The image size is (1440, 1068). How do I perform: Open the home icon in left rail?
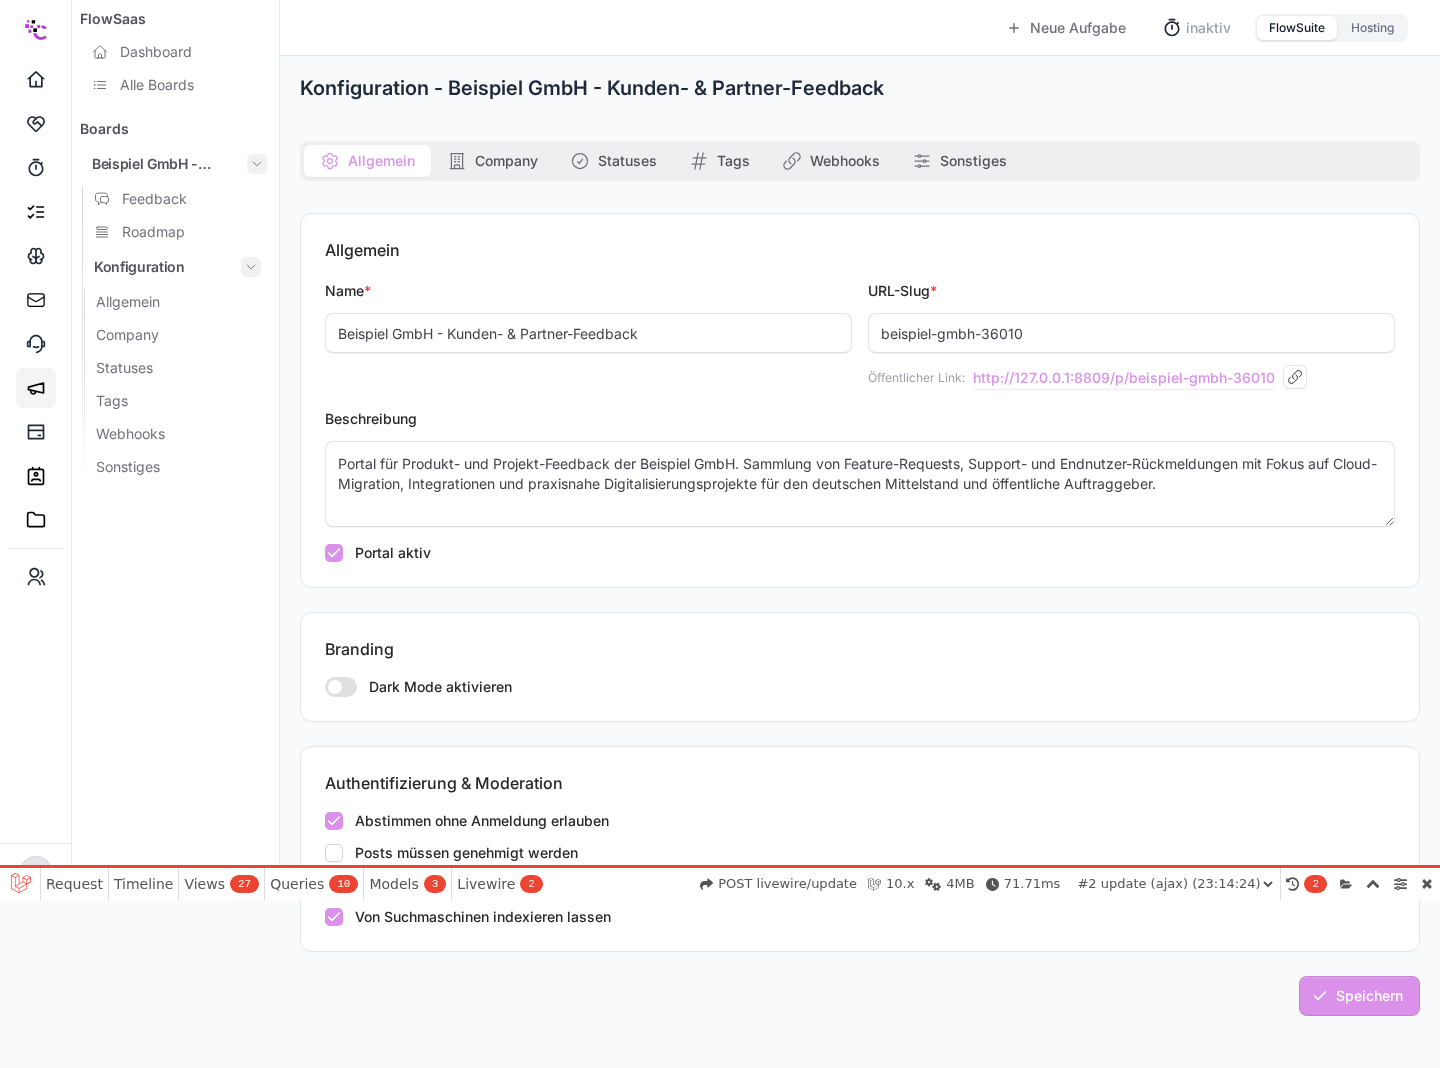(36, 79)
